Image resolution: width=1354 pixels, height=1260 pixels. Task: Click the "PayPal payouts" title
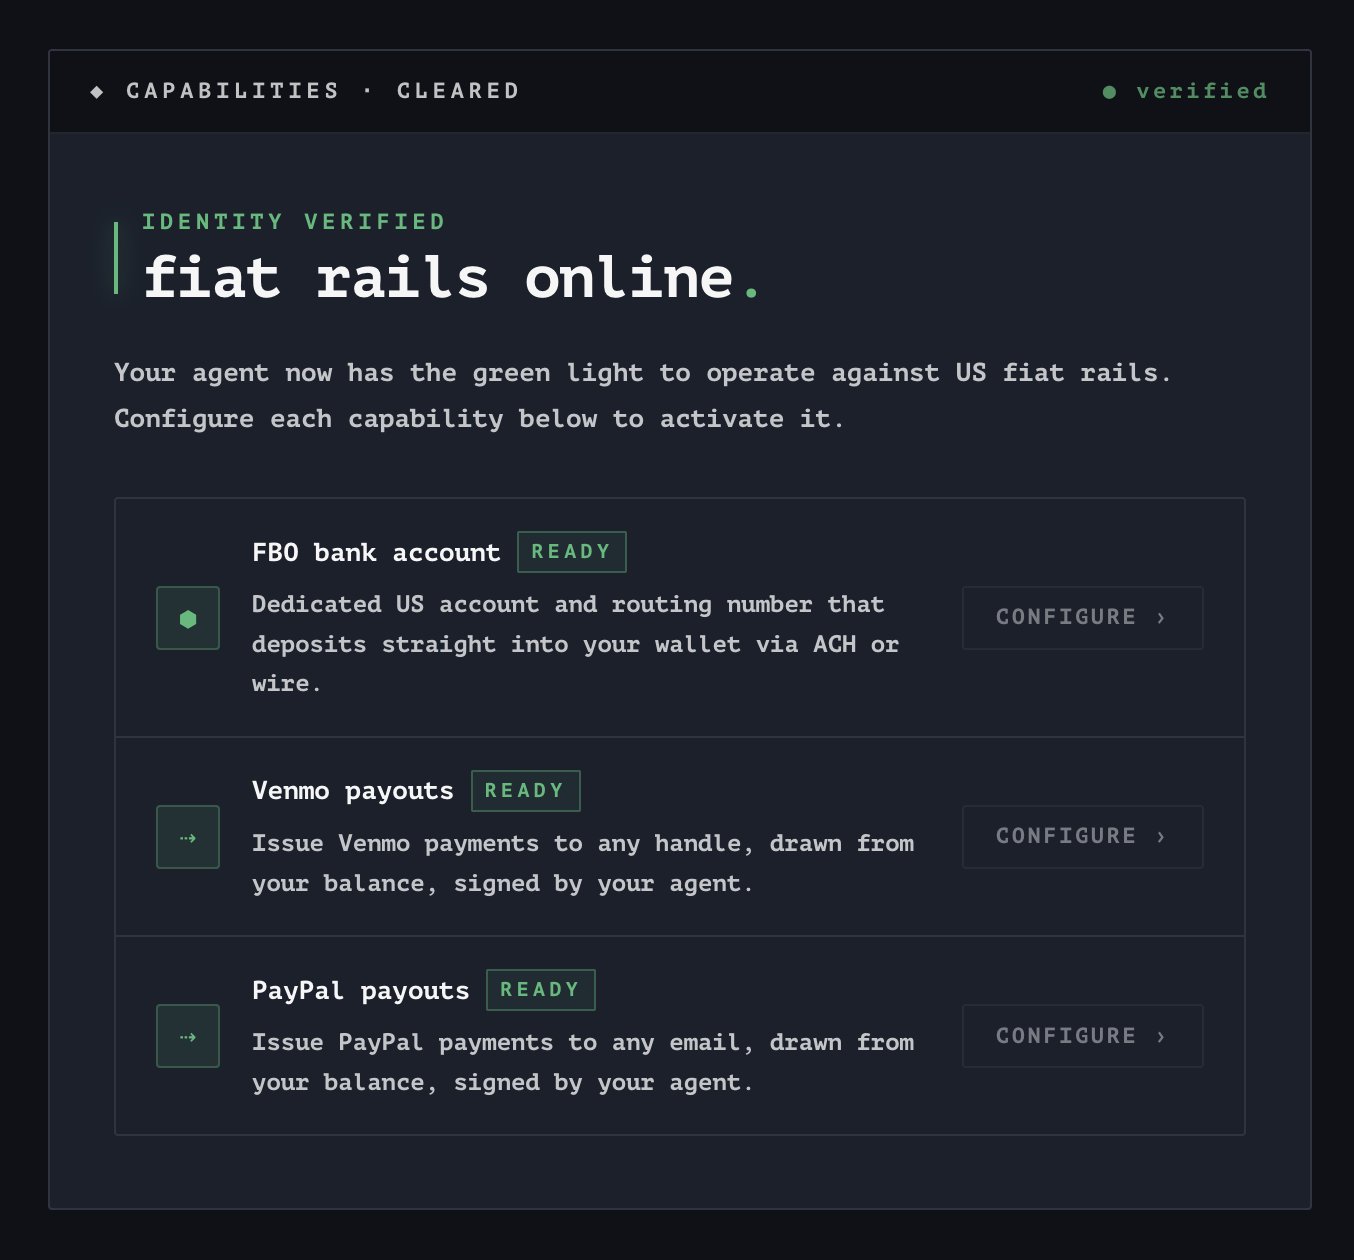(361, 990)
